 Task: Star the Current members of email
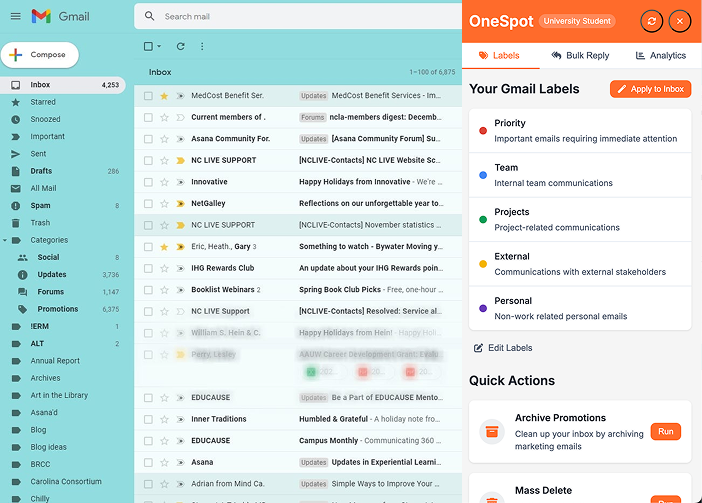(164, 117)
